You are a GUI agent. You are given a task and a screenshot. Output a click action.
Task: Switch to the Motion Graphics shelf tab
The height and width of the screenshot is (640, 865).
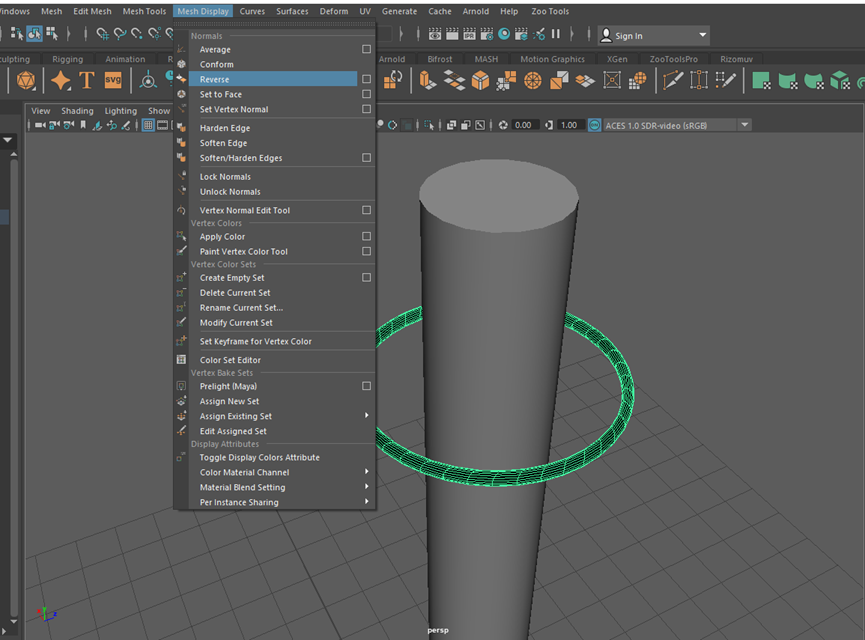[x=552, y=59]
